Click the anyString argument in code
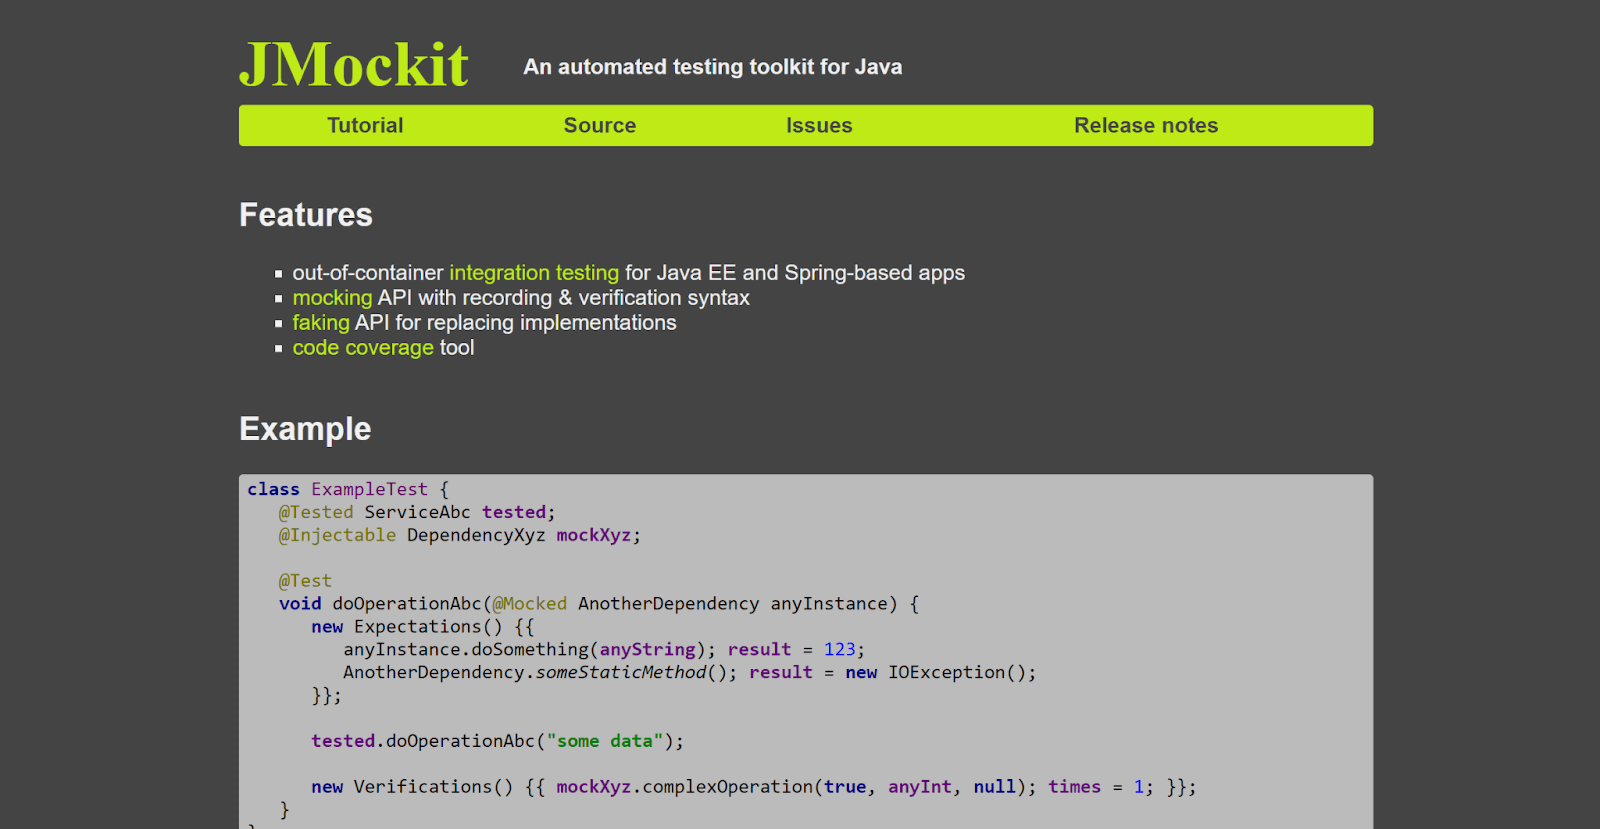1600x829 pixels. pos(647,650)
